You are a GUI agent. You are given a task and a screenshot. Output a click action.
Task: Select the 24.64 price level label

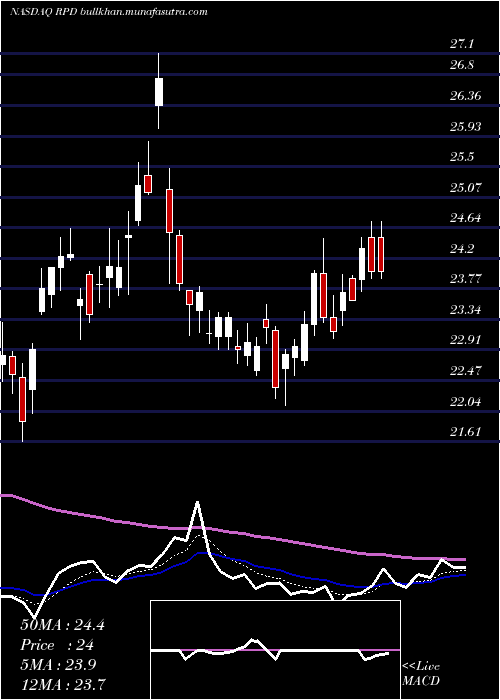click(465, 218)
